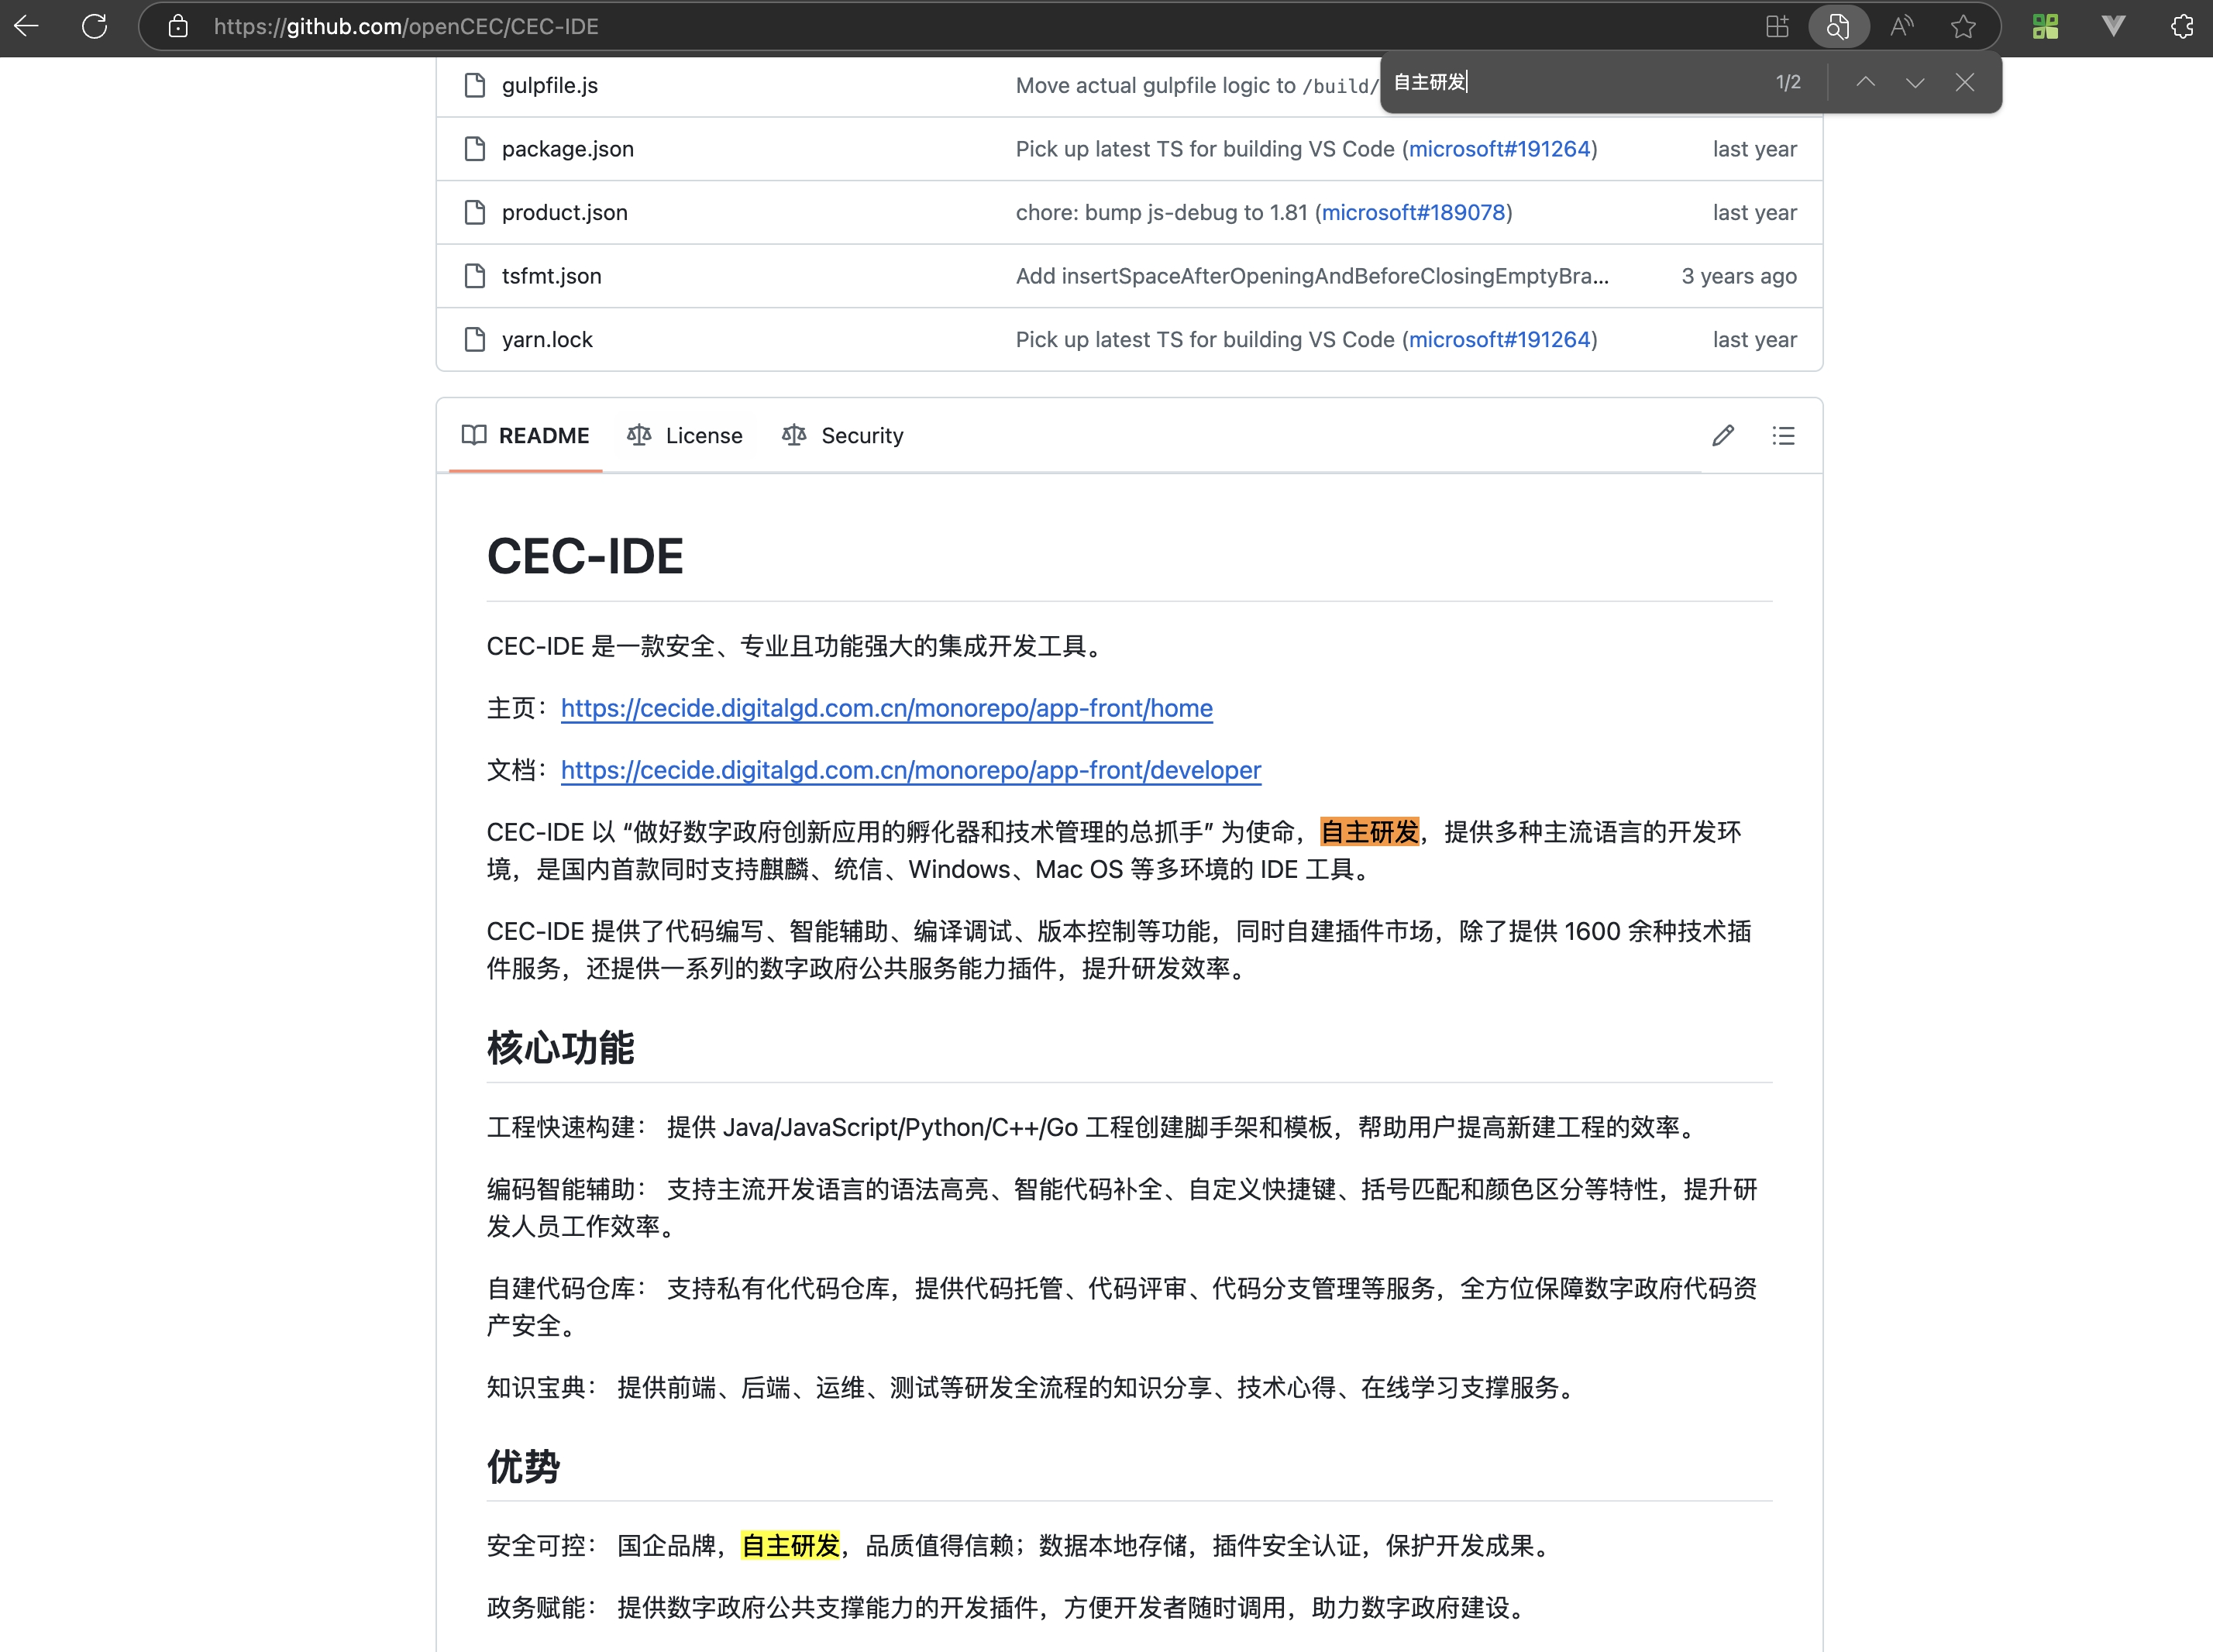Activate the Read Aloud icon
Screen dimensions: 2213x1652
1902,26
